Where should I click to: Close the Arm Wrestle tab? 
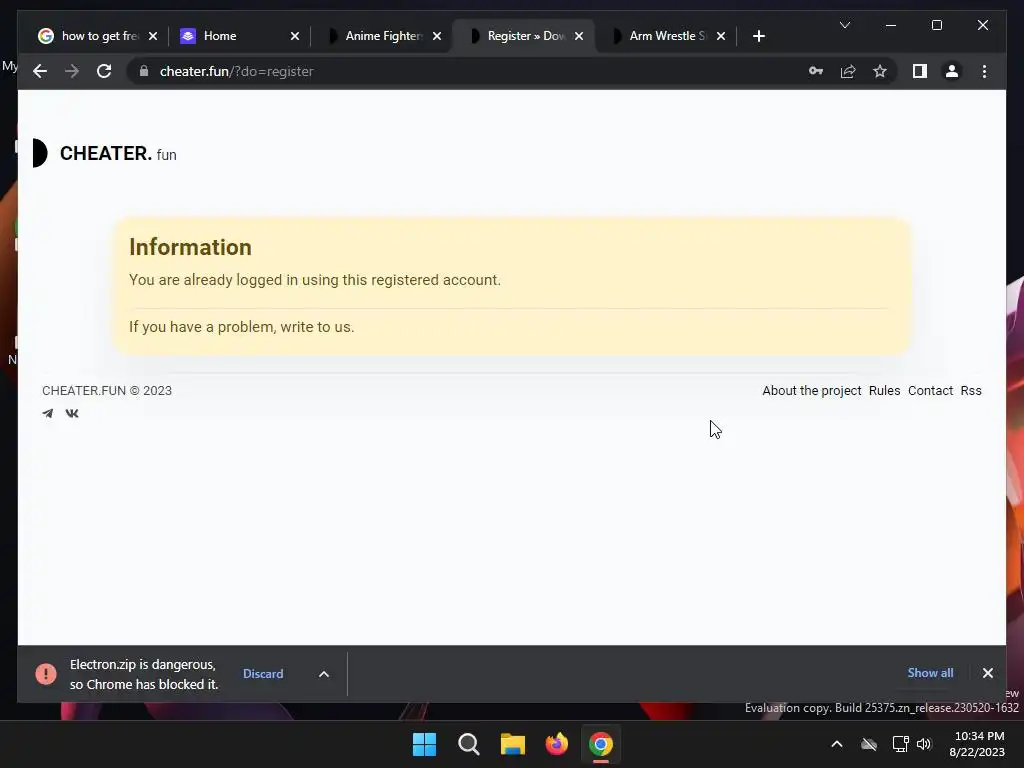(721, 36)
